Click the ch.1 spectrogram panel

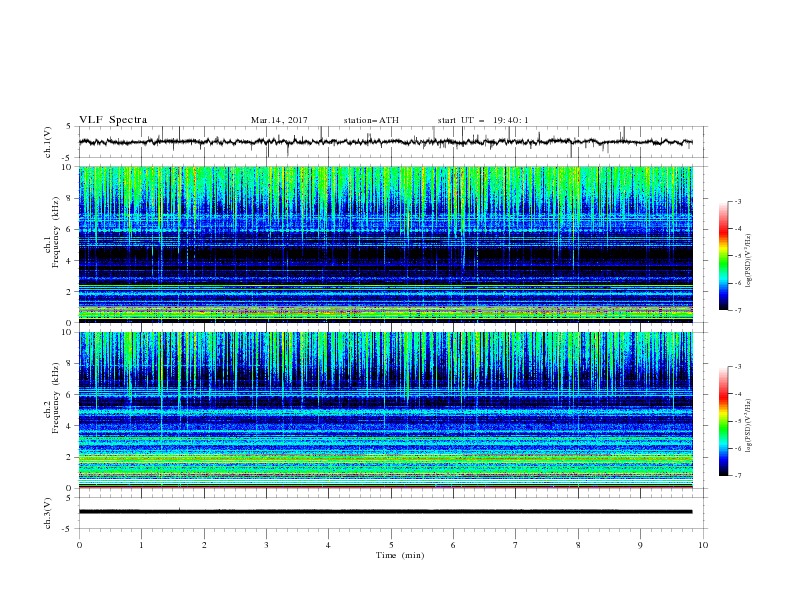pos(386,244)
